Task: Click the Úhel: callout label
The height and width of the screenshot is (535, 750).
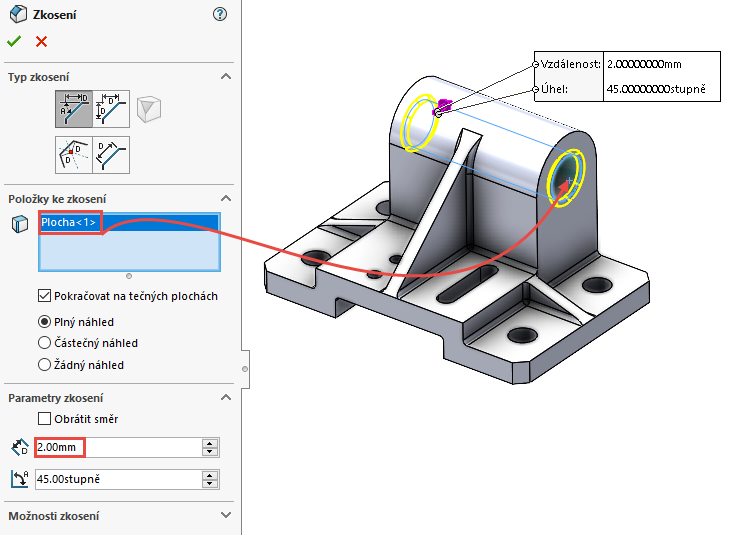Action: coord(554,89)
